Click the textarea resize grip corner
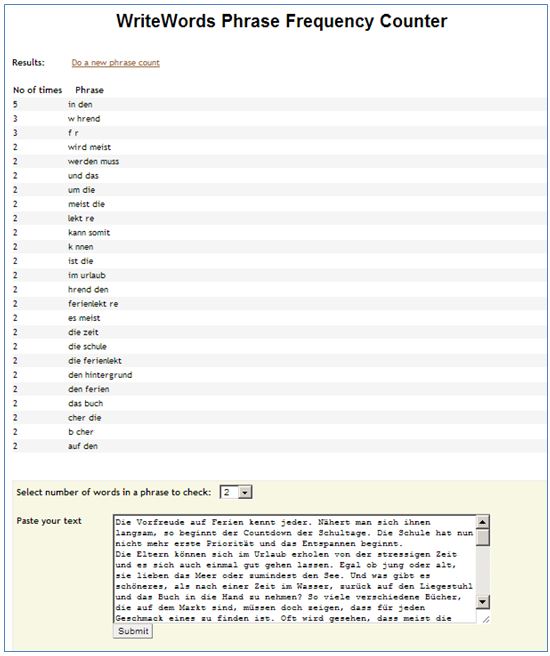This screenshot has width=550, height=656. tap(485, 619)
